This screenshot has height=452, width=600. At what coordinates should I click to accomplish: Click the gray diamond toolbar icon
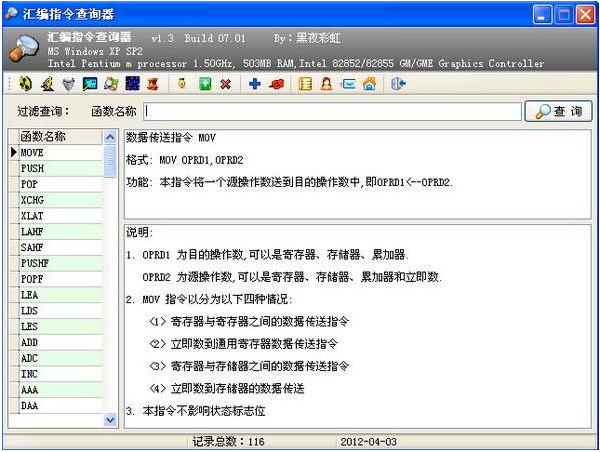tap(68, 84)
